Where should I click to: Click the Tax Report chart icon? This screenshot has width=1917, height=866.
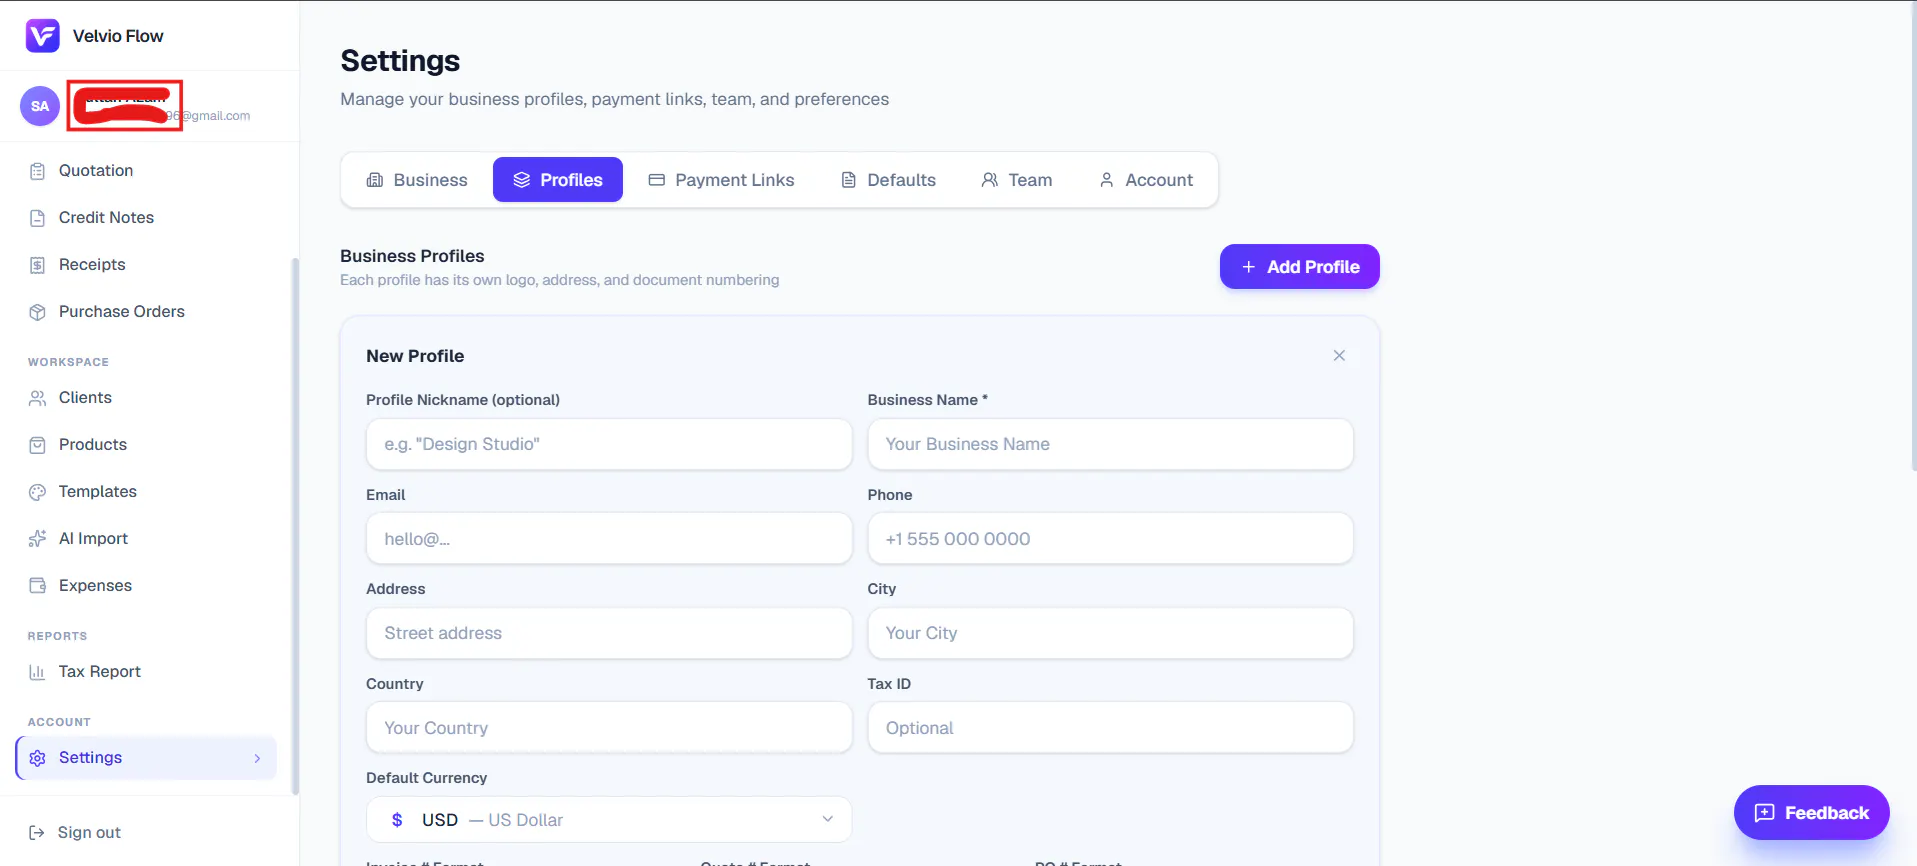37,672
